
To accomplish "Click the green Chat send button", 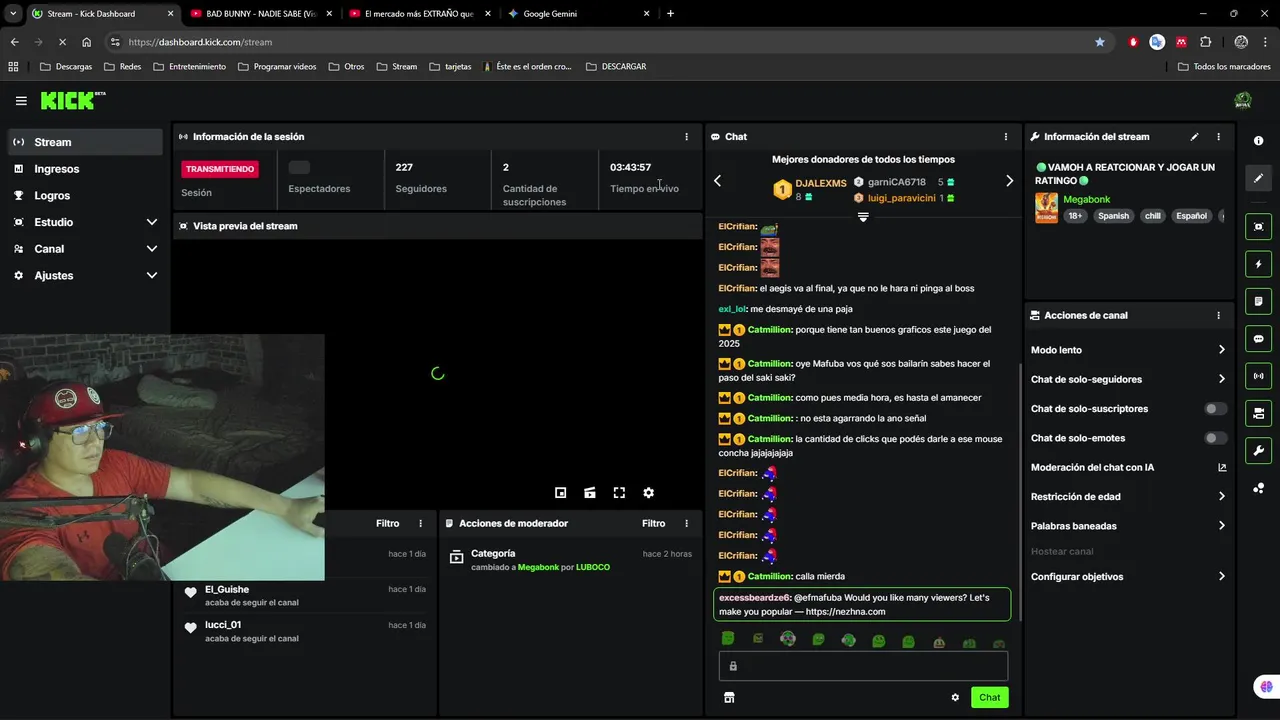I will (989, 697).
